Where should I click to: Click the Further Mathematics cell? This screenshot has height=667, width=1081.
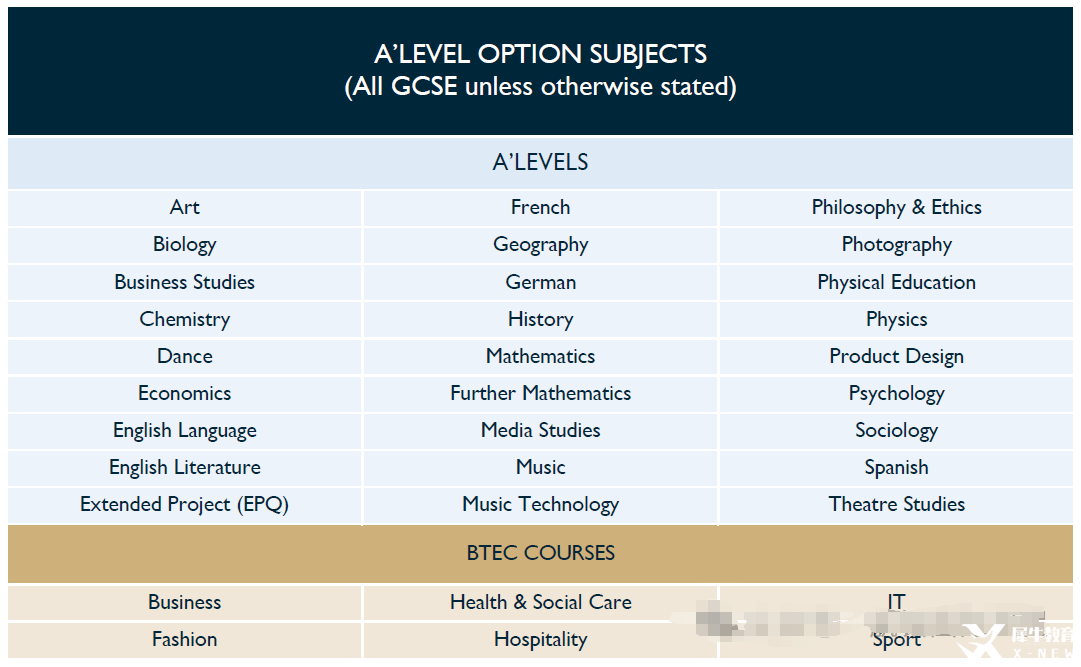click(540, 393)
